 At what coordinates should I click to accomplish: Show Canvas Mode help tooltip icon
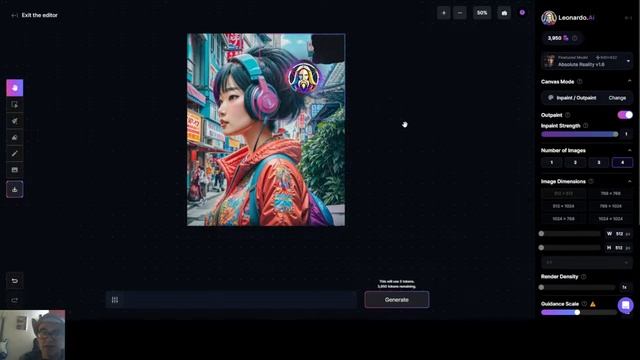click(580, 82)
